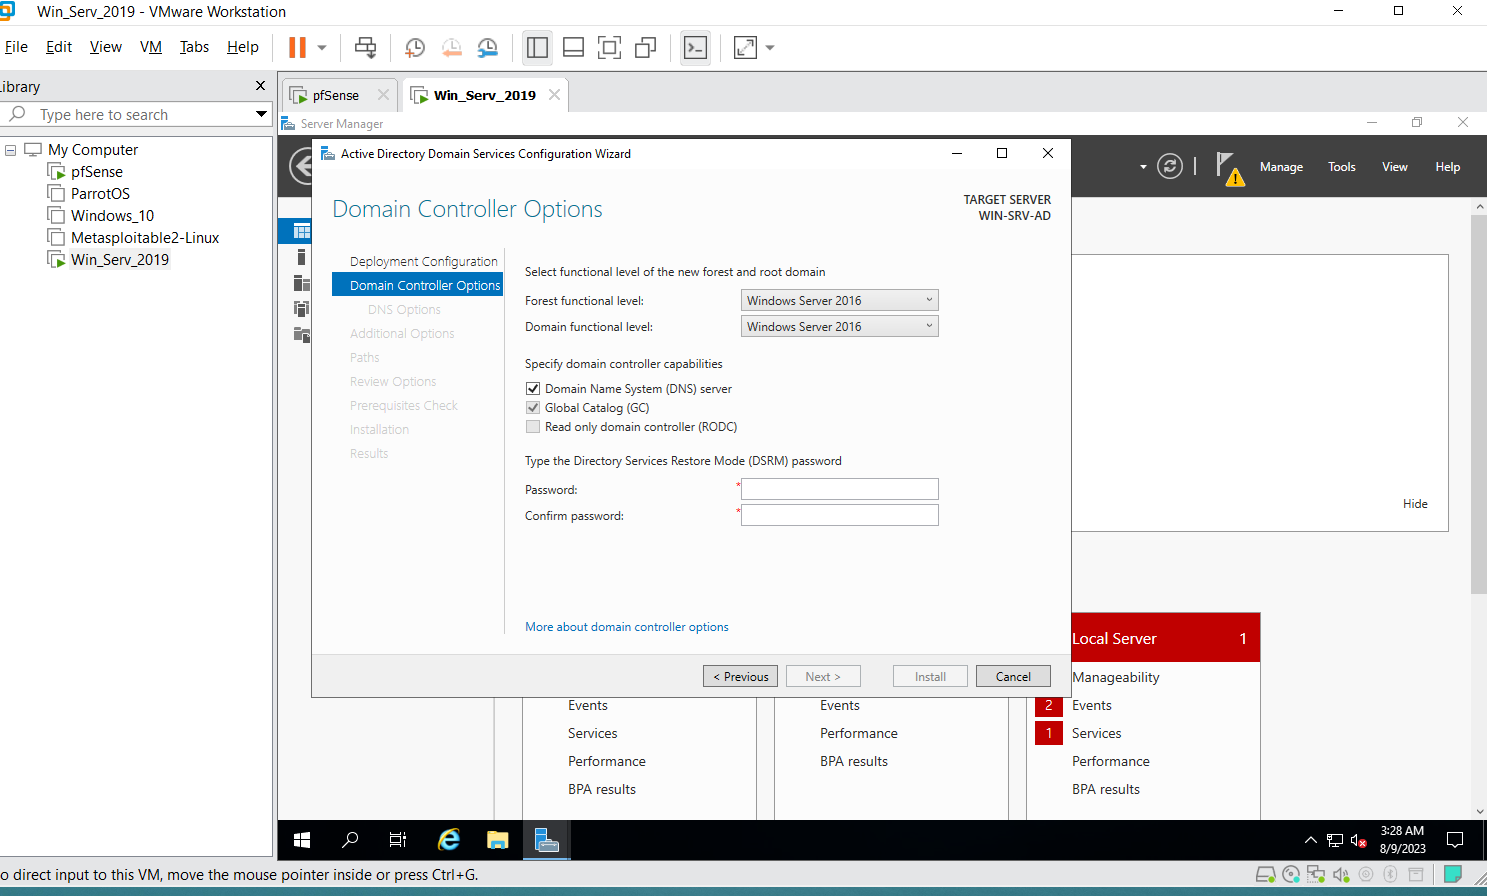Click guest muted volume tray icon

click(x=1358, y=840)
